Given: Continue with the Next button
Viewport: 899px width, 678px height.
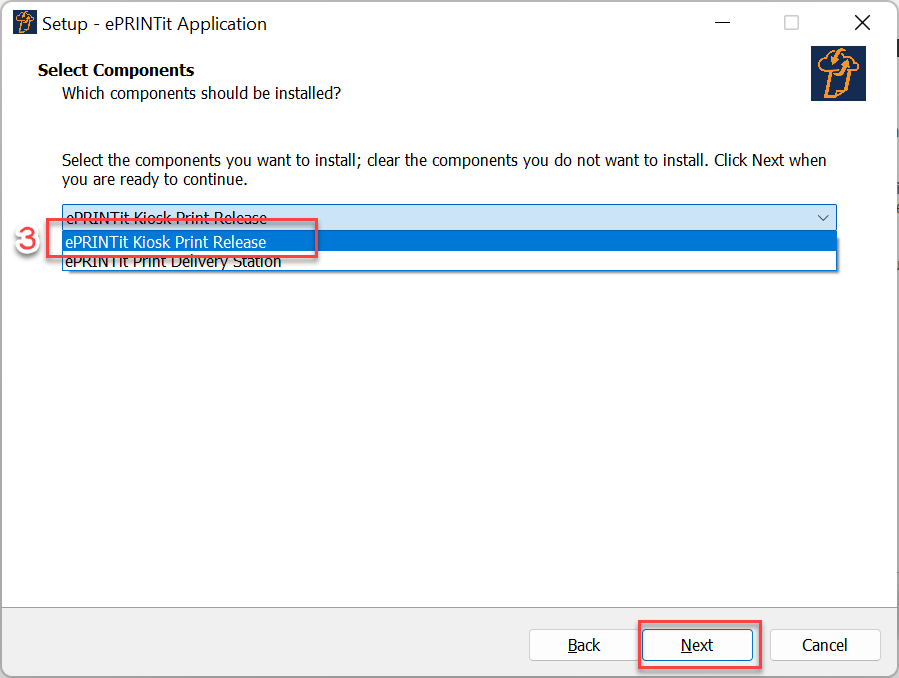Looking at the screenshot, I should 697,645.
